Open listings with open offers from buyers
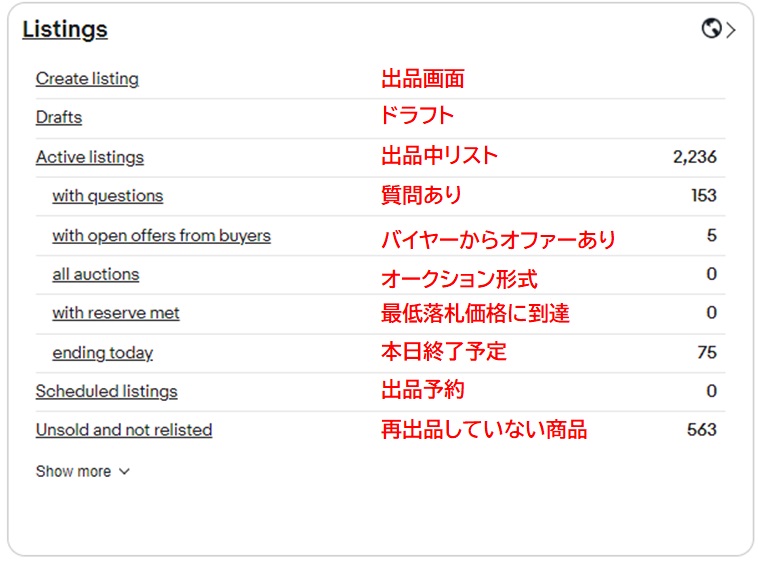Viewport: 758px width, 562px height. pyautogui.click(x=161, y=236)
